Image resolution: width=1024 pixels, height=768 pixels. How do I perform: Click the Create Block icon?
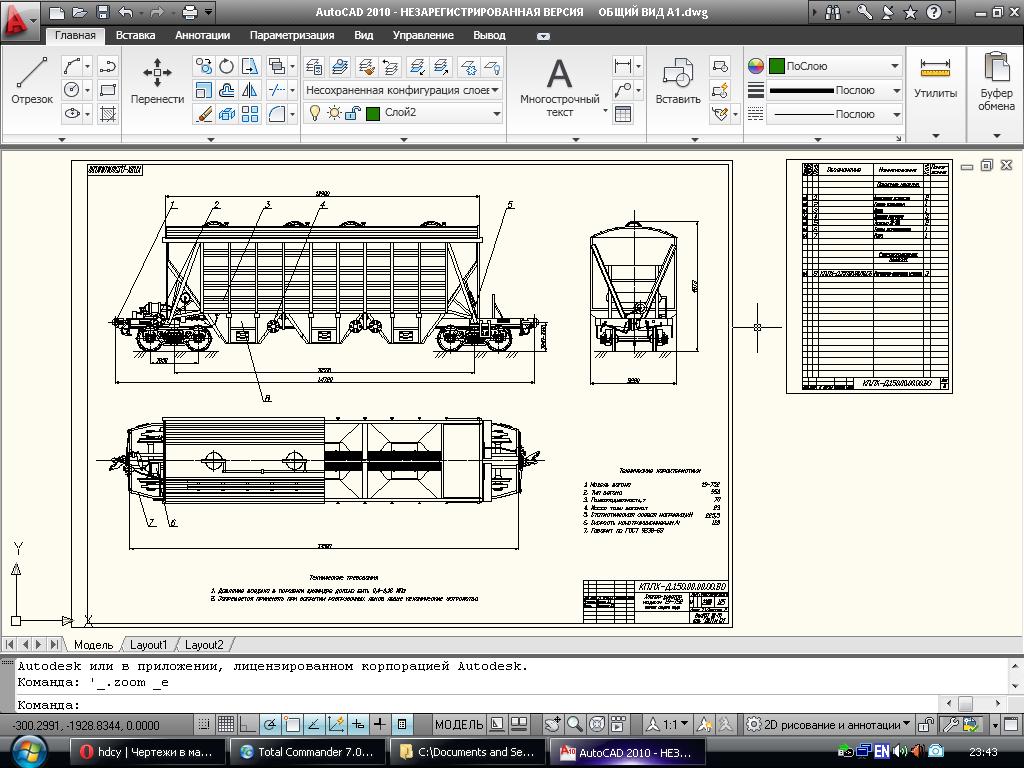click(x=720, y=66)
